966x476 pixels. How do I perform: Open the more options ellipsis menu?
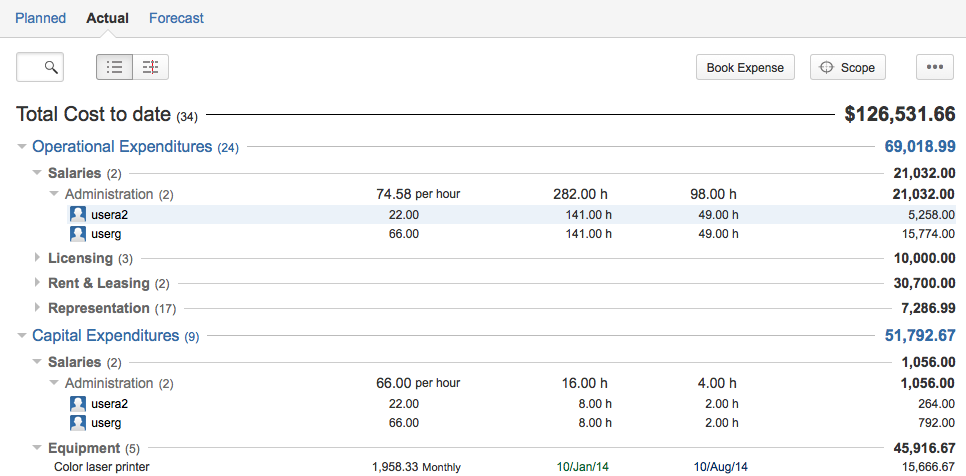coord(935,68)
